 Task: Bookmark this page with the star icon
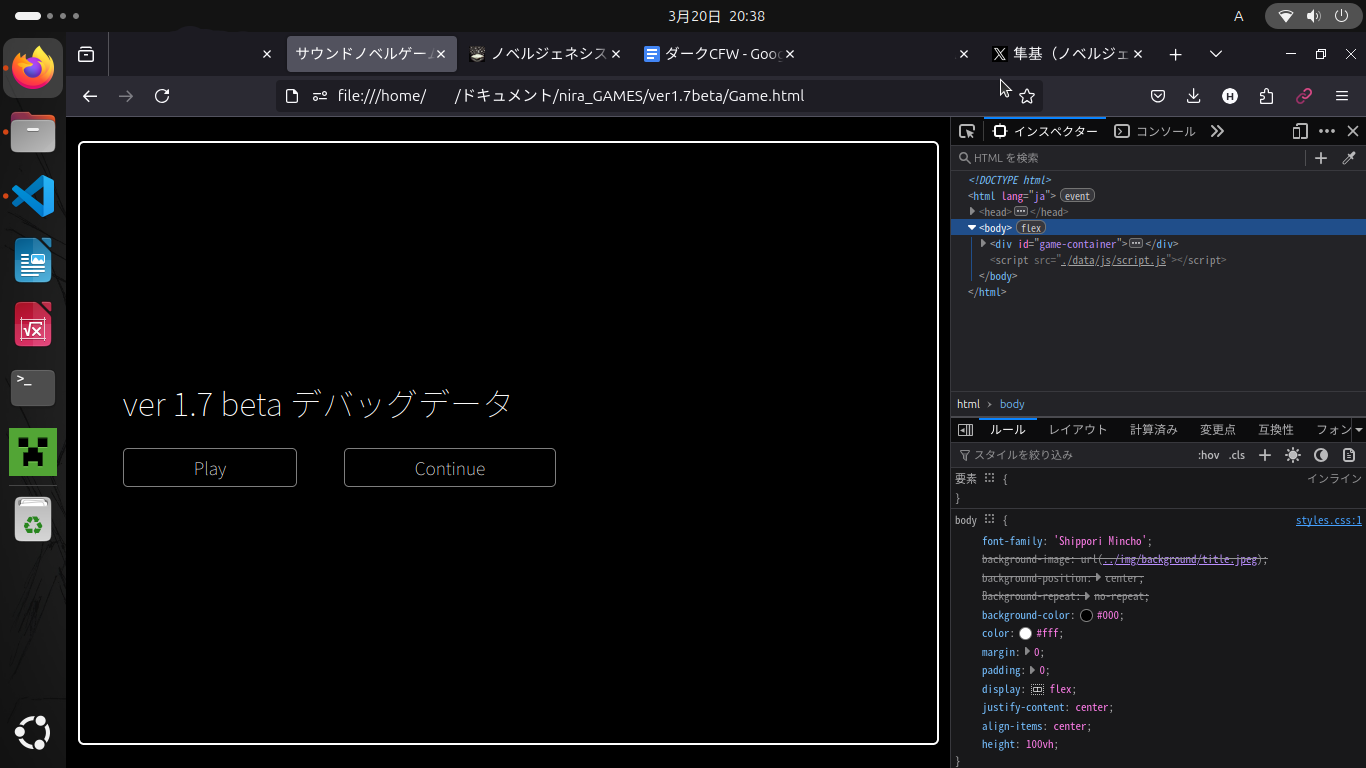[x=1026, y=96]
